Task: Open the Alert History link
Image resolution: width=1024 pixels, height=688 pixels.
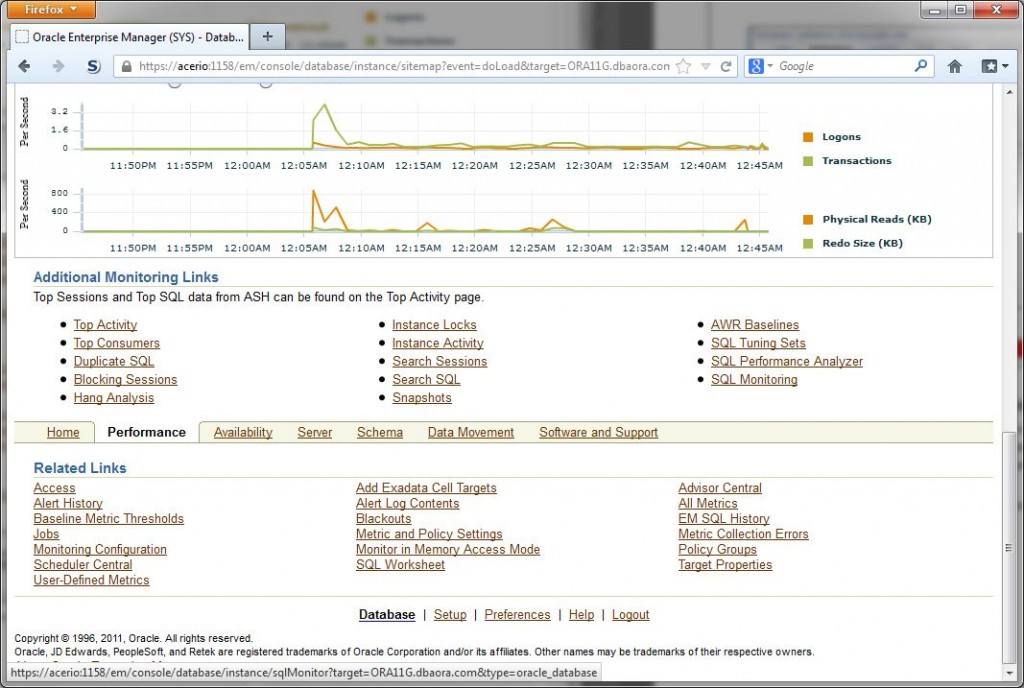Action: coord(68,503)
